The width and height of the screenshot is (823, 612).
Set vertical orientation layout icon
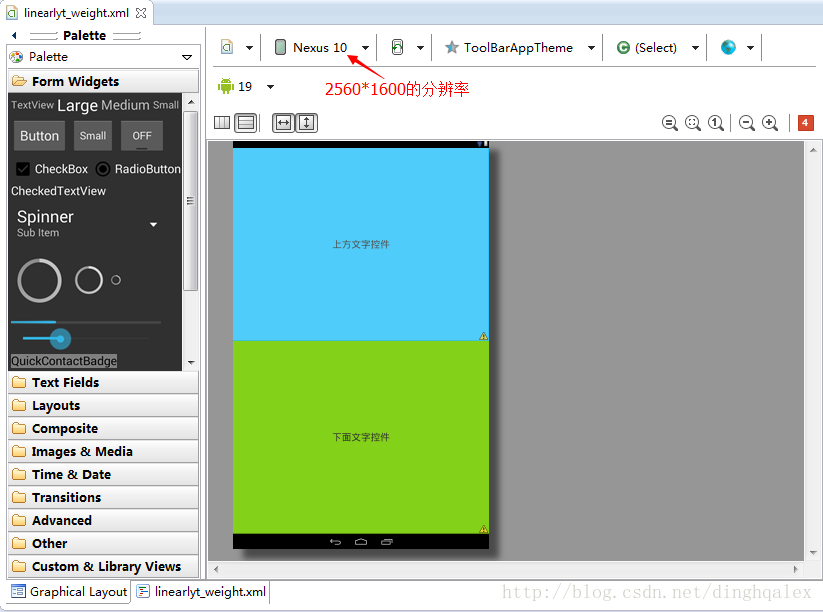coord(246,123)
